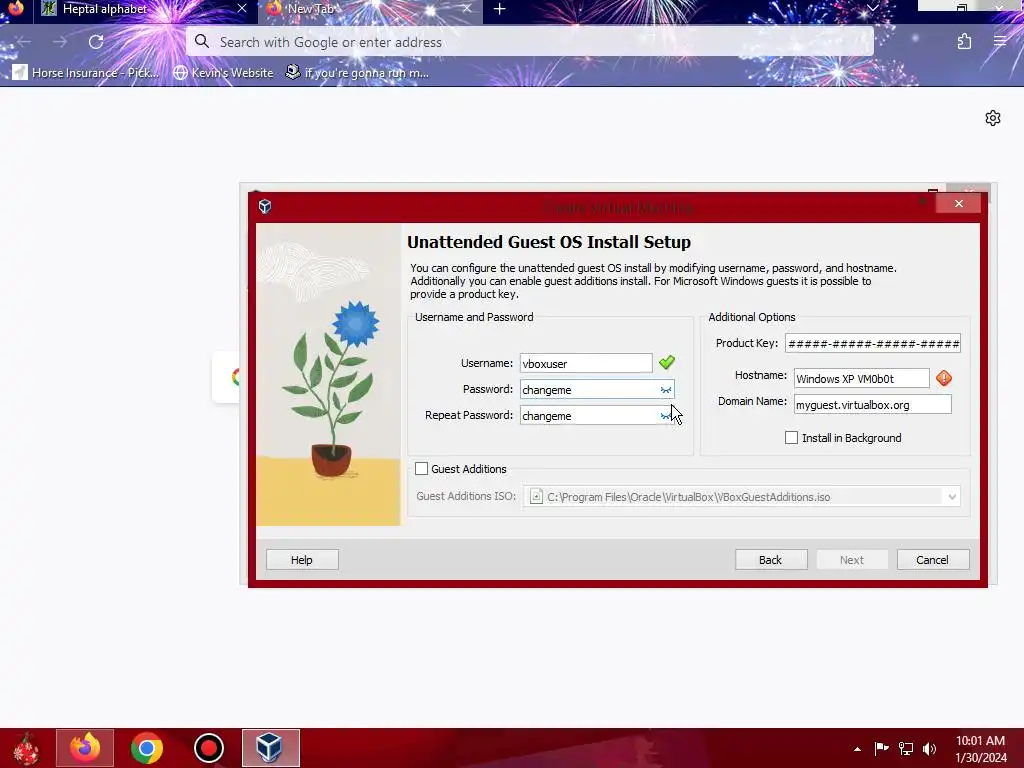Click into the Hostname field
This screenshot has width=1024, height=768.
click(861, 378)
